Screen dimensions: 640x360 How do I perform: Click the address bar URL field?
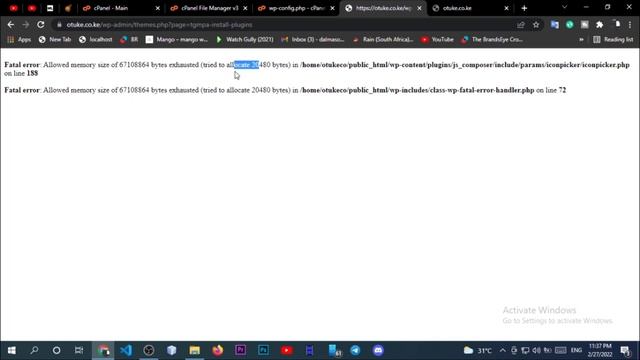[x=286, y=25]
